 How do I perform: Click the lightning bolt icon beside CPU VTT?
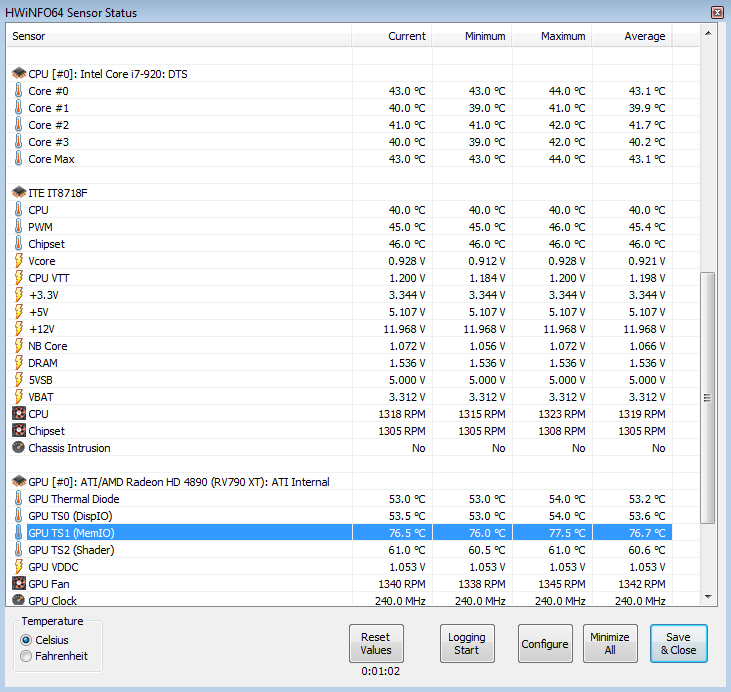19,277
